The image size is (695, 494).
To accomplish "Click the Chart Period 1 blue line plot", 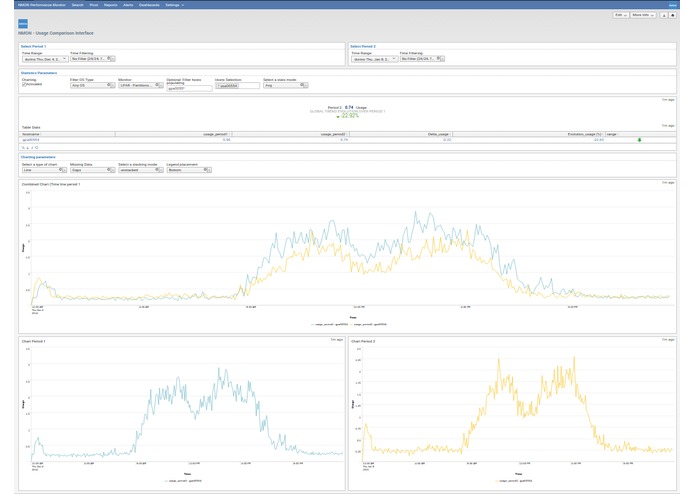I will click(x=186, y=405).
